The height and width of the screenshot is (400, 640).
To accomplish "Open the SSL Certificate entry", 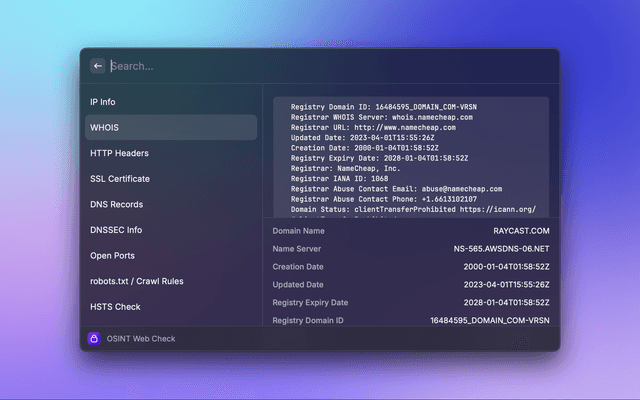I will click(x=170, y=179).
